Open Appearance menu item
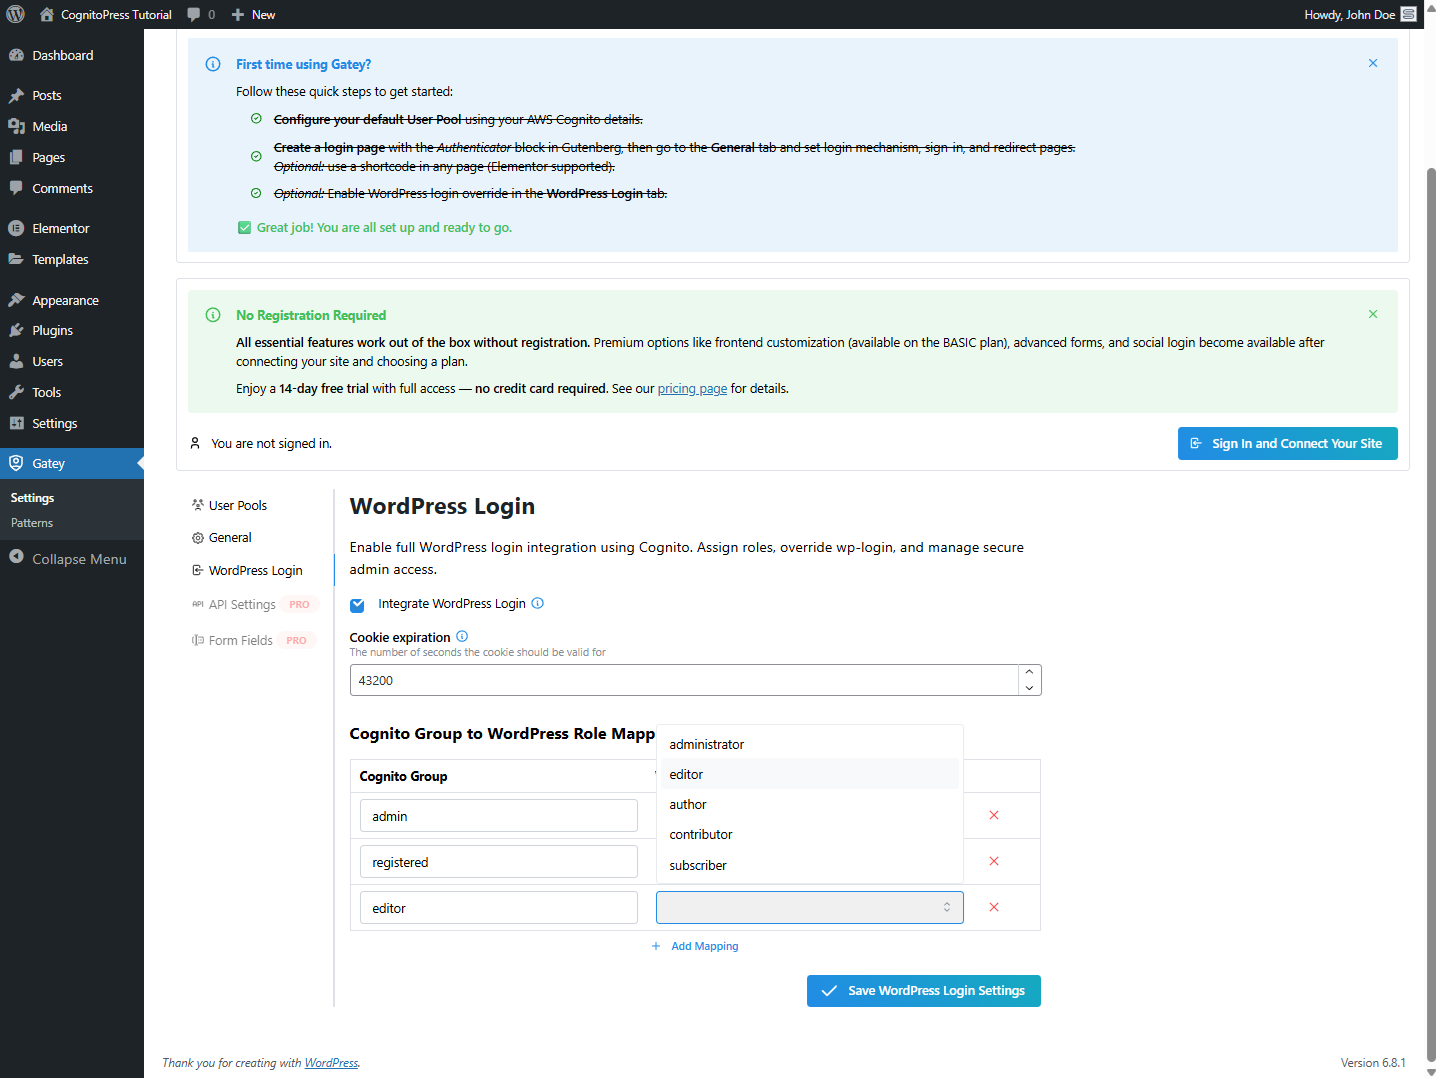The image size is (1436, 1078). click(x=72, y=300)
